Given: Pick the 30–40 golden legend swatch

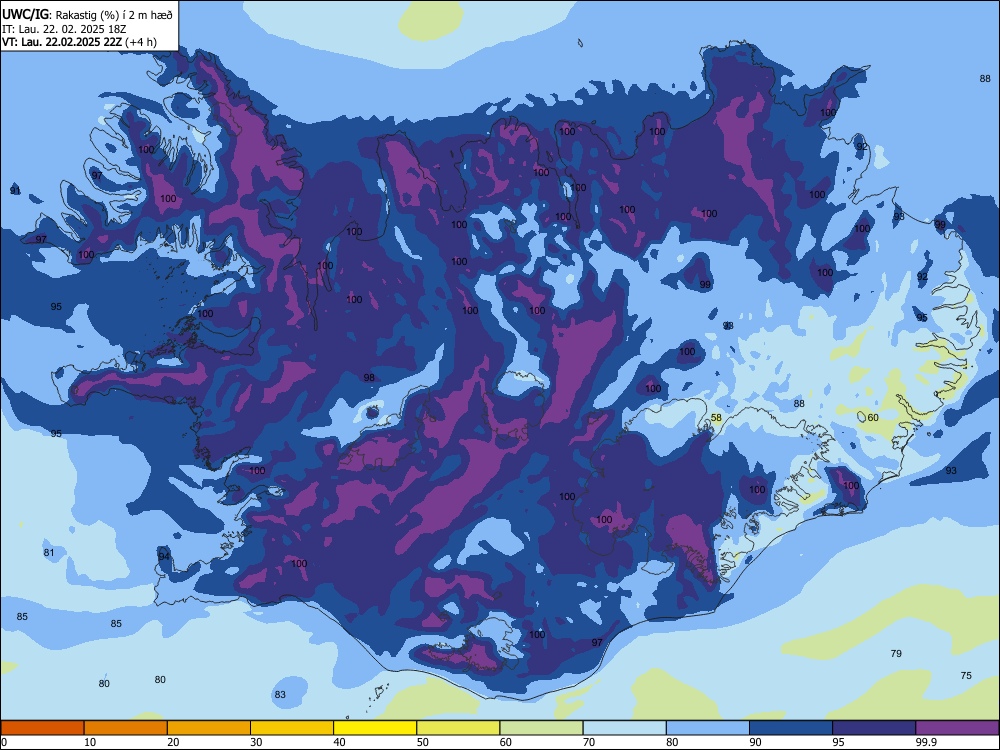Looking at the screenshot, I should 292,728.
